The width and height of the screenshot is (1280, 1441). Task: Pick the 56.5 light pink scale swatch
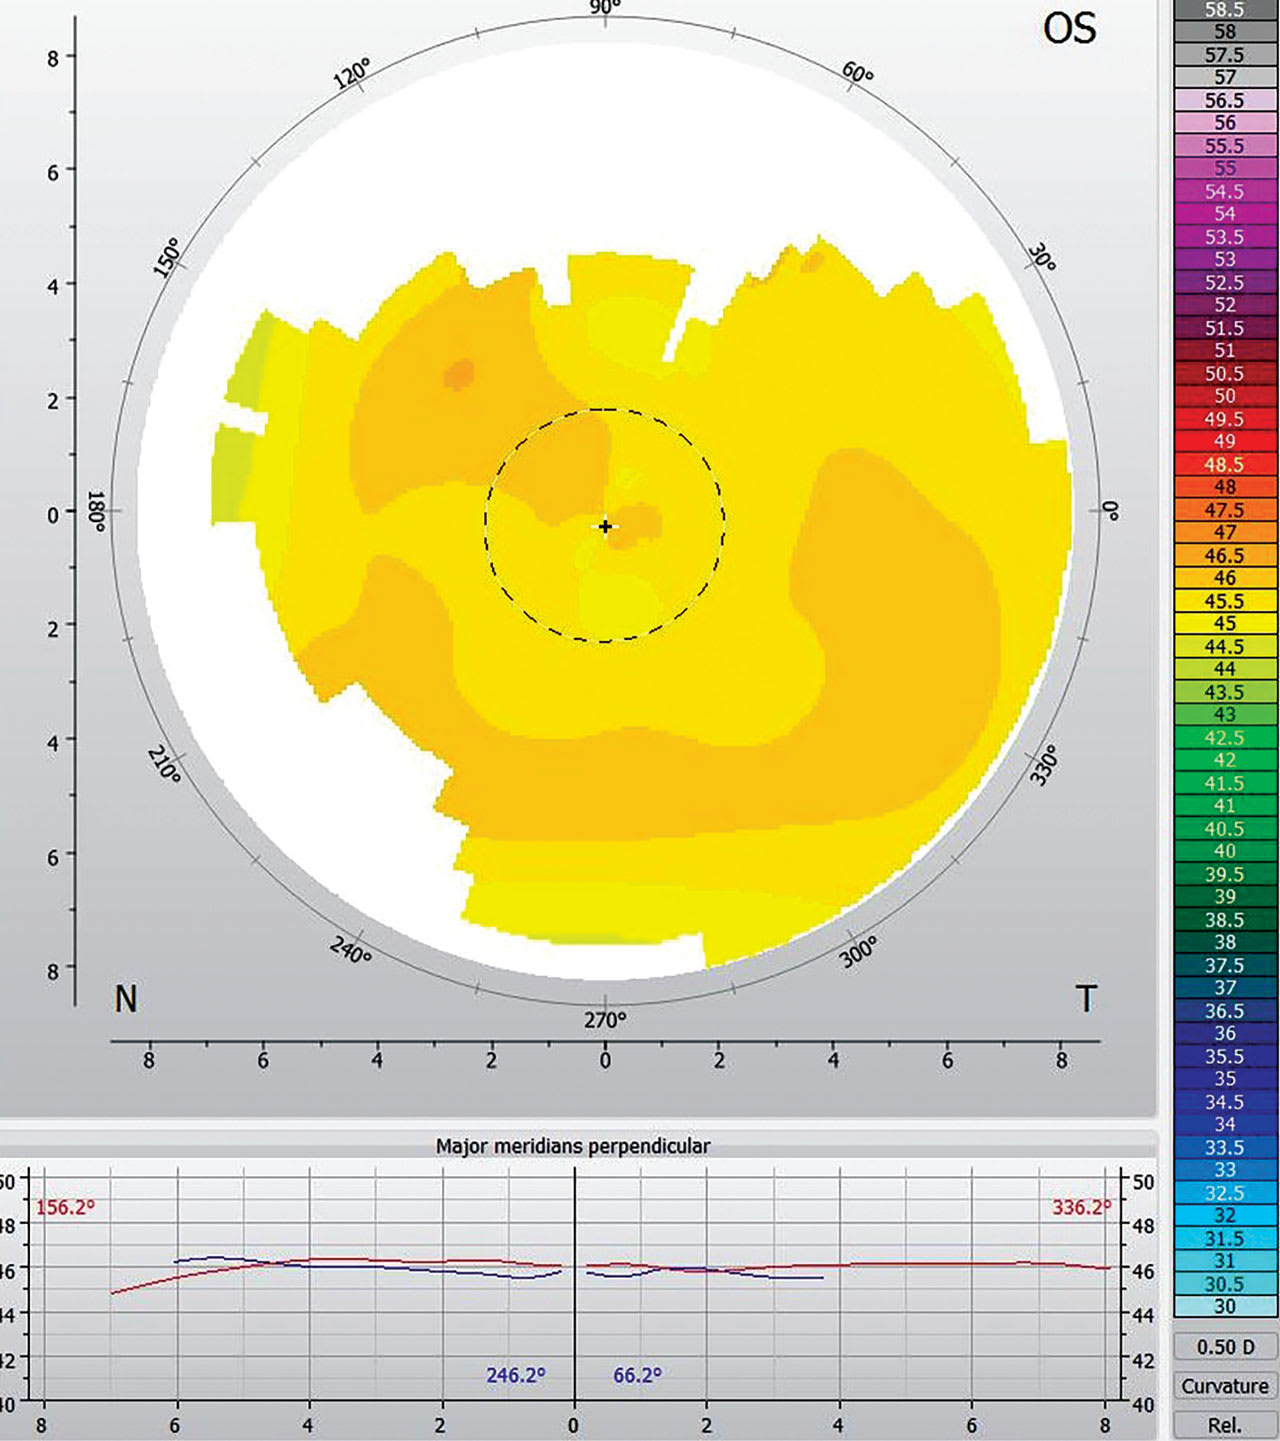click(x=1225, y=100)
